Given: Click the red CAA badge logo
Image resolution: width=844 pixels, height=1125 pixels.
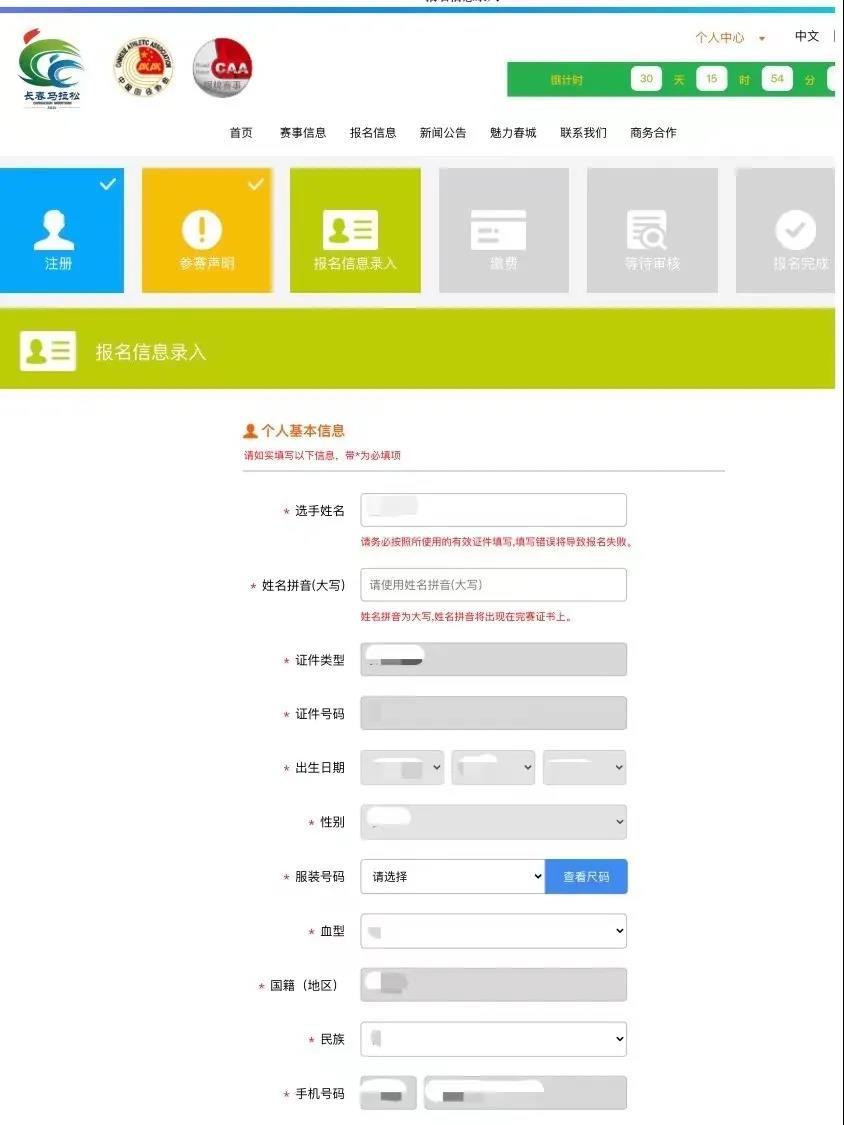Looking at the screenshot, I should tap(222, 67).
